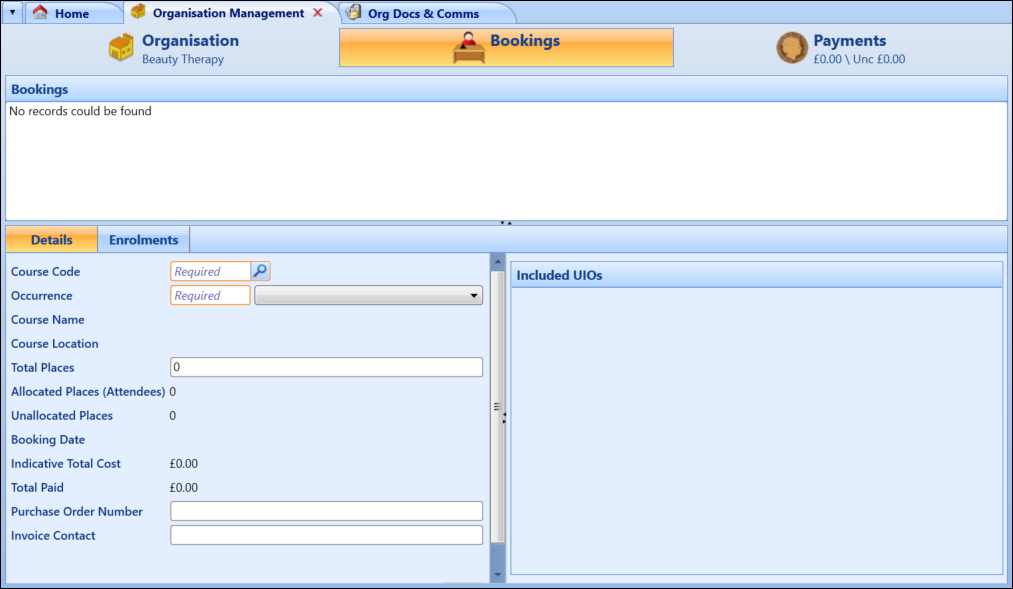Click the Course Code search magnifier icon

click(260, 271)
